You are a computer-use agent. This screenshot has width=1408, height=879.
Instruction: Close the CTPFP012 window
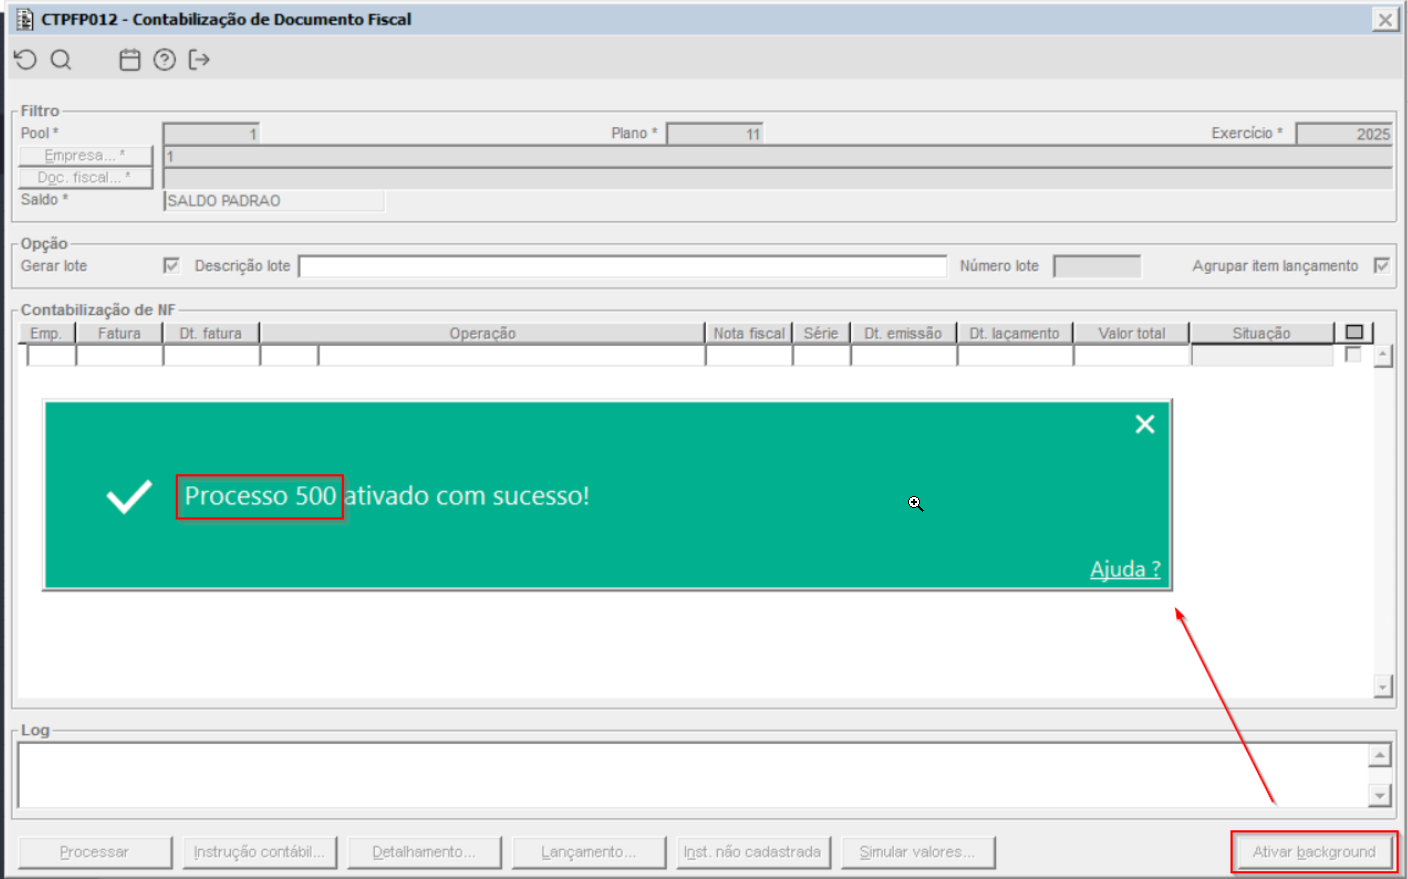pyautogui.click(x=1385, y=19)
